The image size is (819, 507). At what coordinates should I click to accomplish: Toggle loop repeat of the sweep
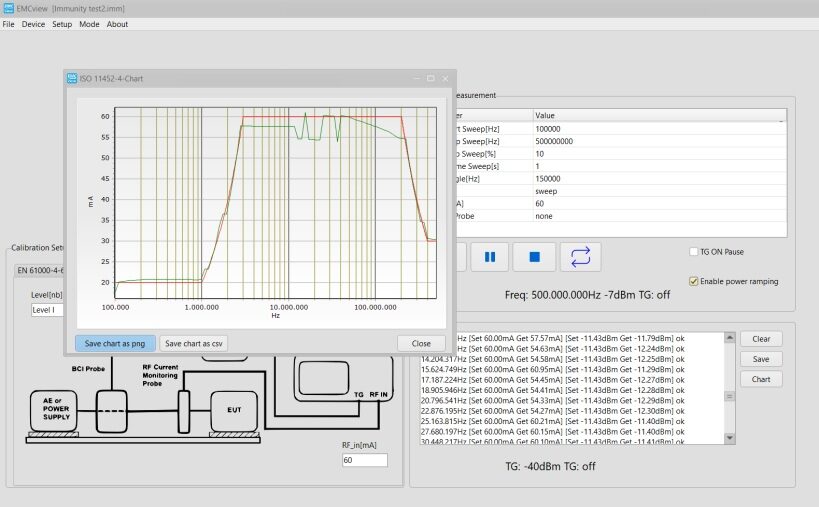[580, 257]
